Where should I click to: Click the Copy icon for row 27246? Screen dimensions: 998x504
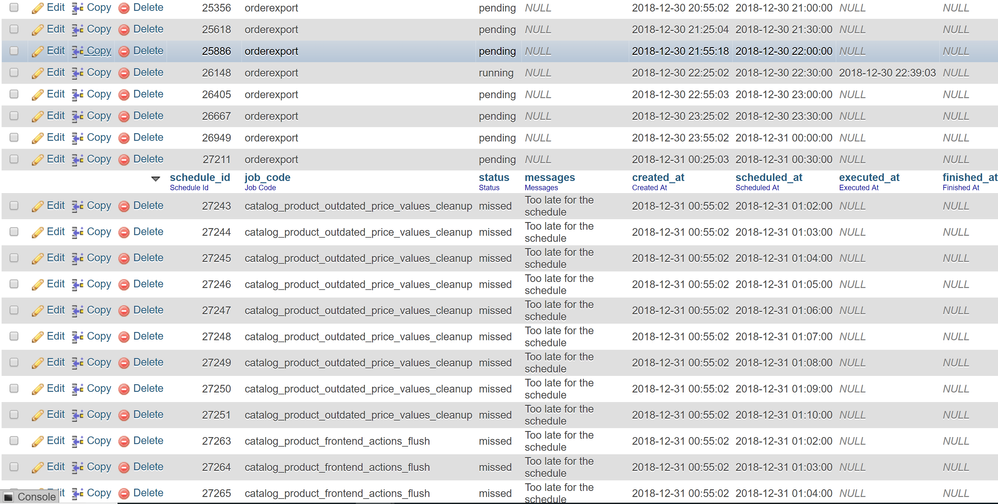pyautogui.click(x=78, y=285)
